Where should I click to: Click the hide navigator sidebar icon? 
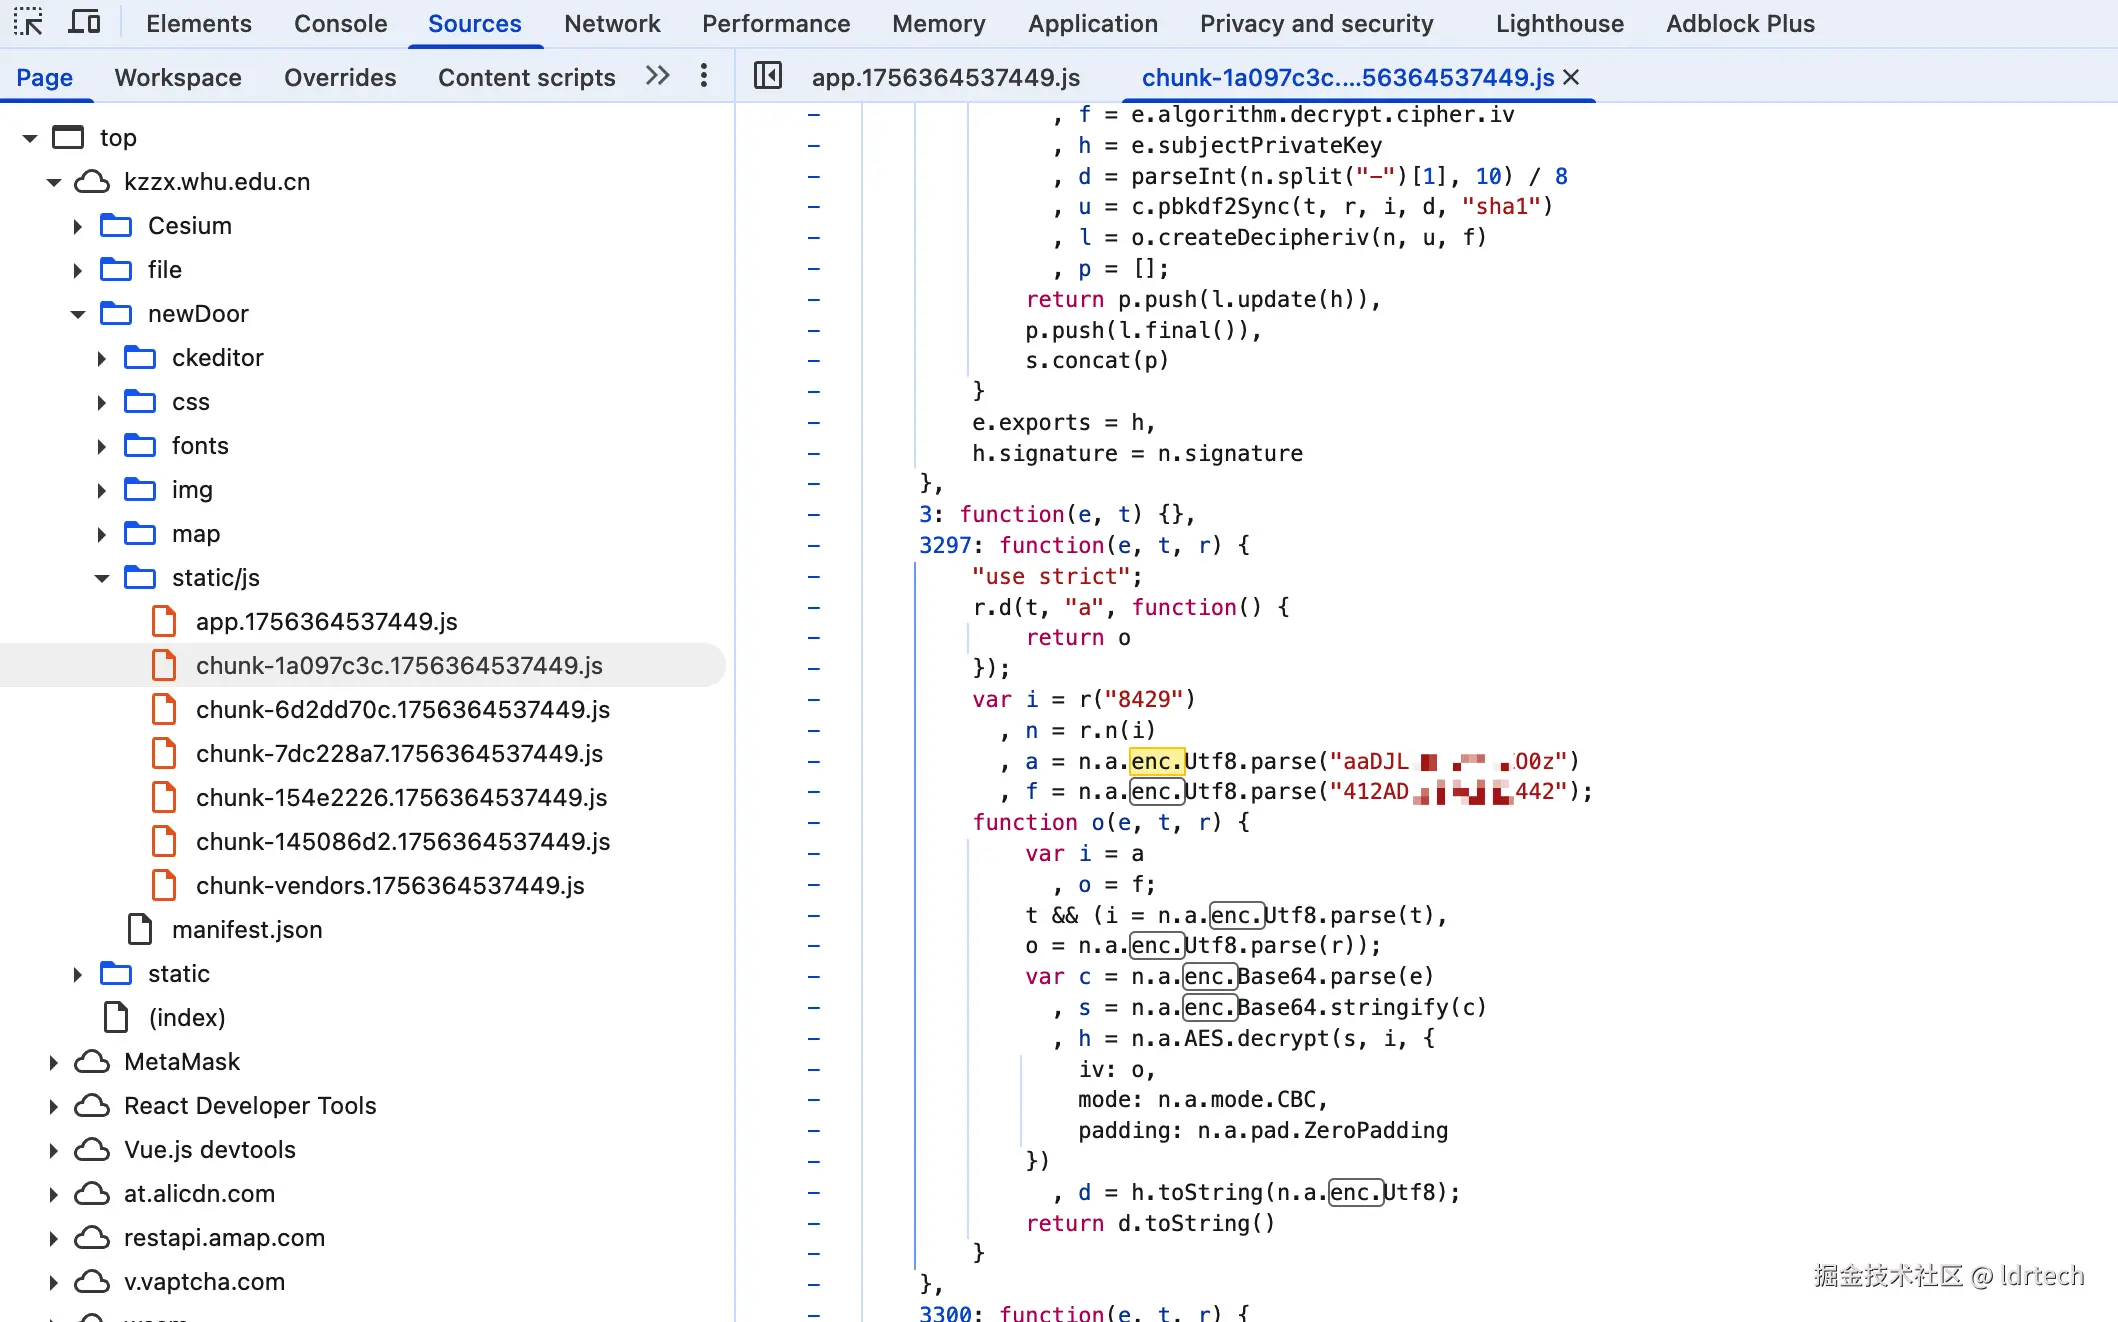coord(767,76)
